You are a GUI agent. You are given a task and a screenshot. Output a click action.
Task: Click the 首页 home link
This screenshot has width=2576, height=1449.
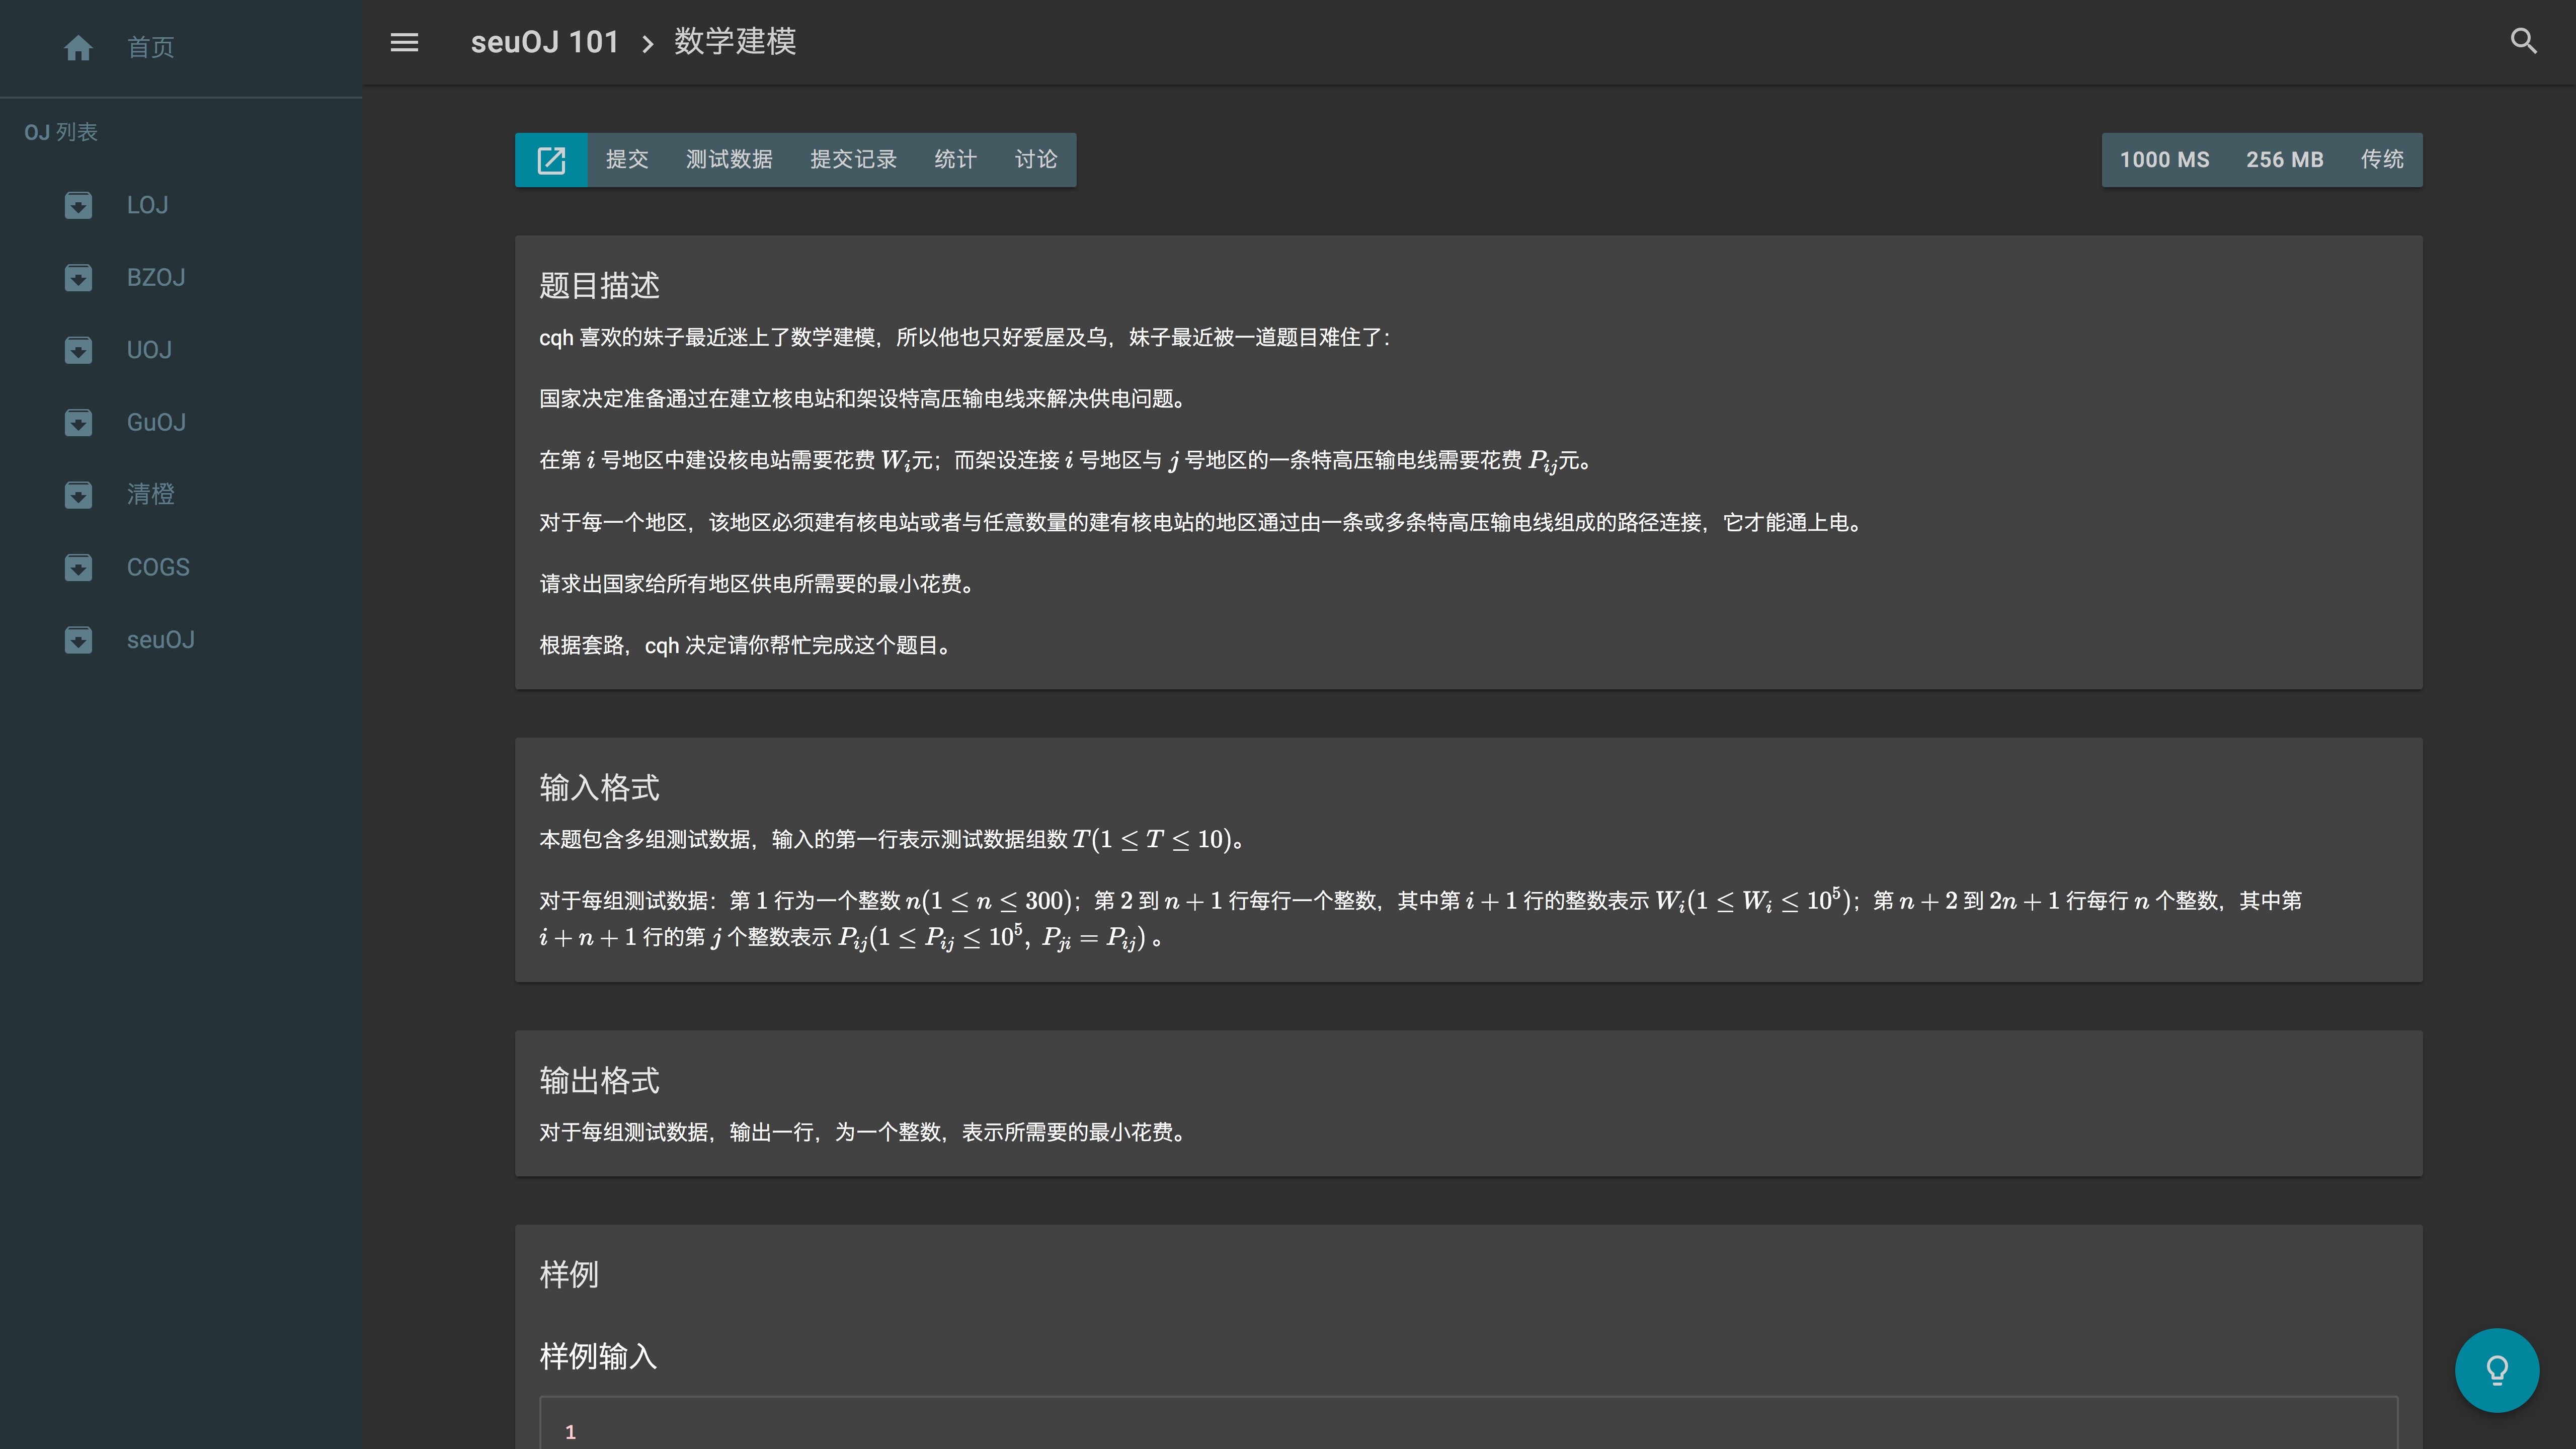point(150,47)
